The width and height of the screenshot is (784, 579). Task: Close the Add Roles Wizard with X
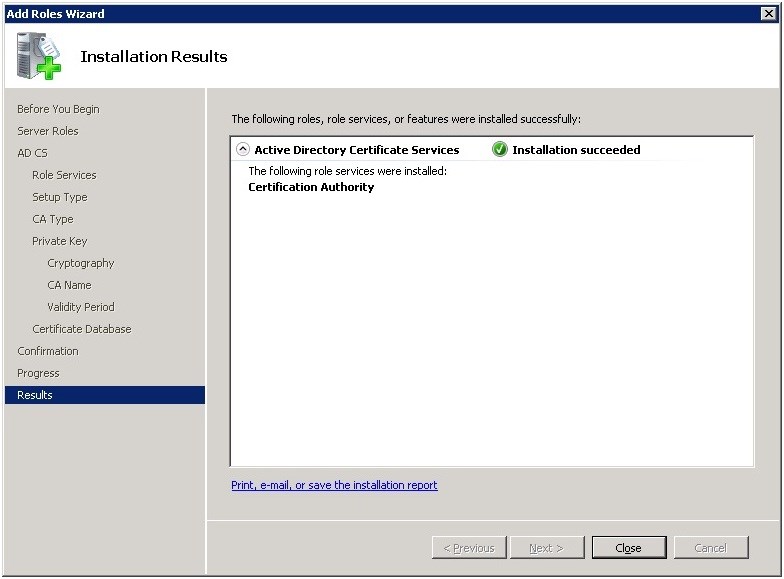tap(768, 14)
